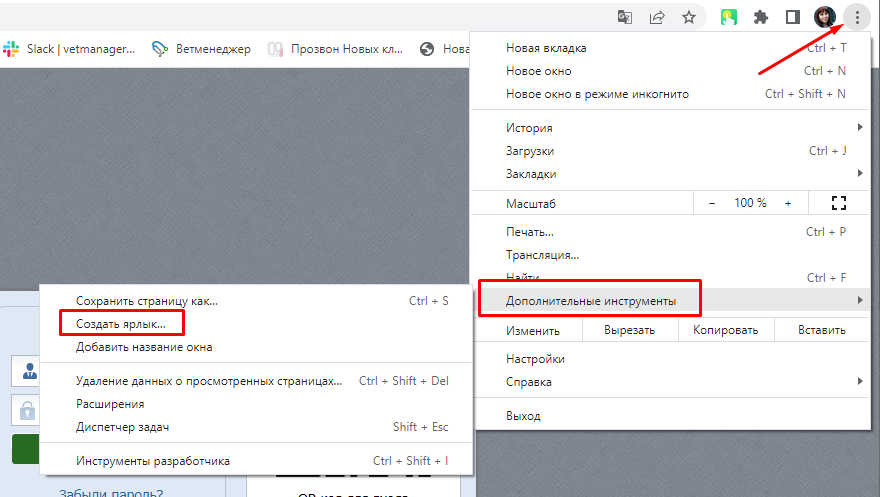Increase zoom with the plus button
880x497 pixels.
[788, 203]
